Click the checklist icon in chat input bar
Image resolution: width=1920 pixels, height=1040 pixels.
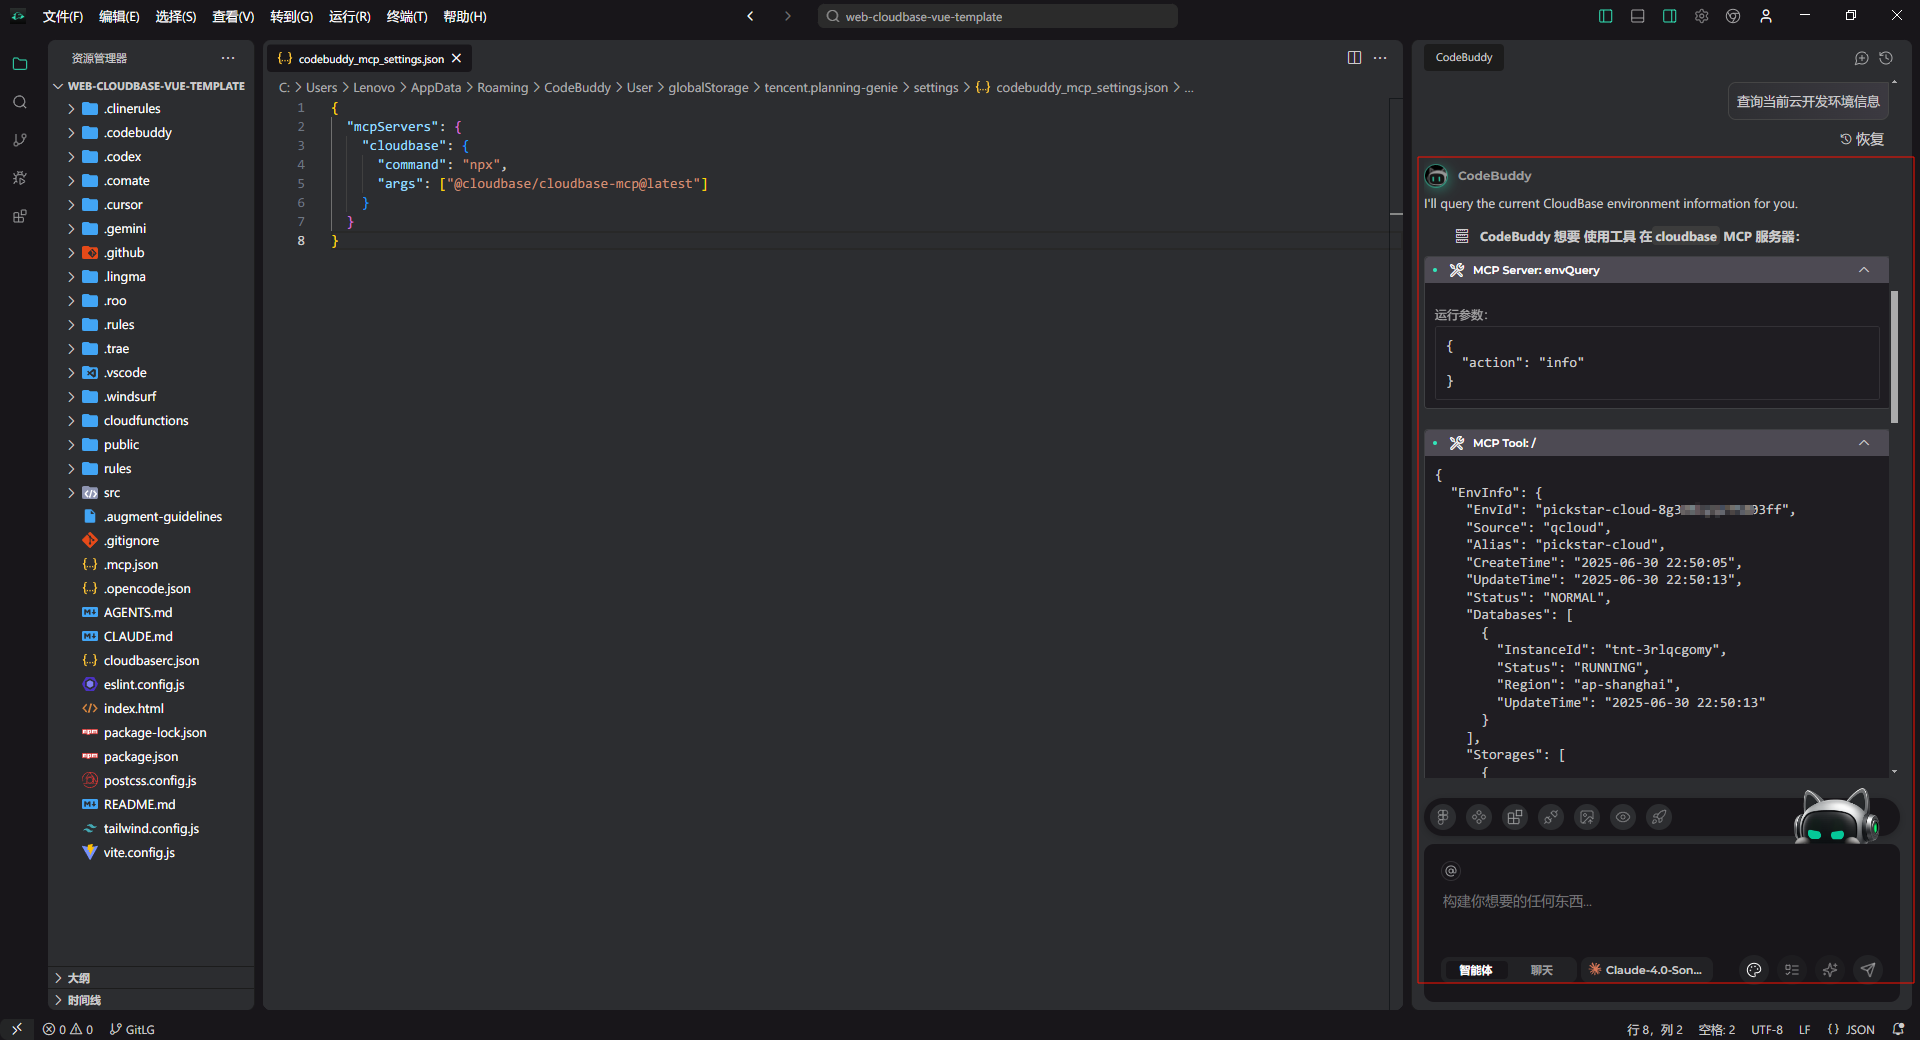[x=1792, y=970]
